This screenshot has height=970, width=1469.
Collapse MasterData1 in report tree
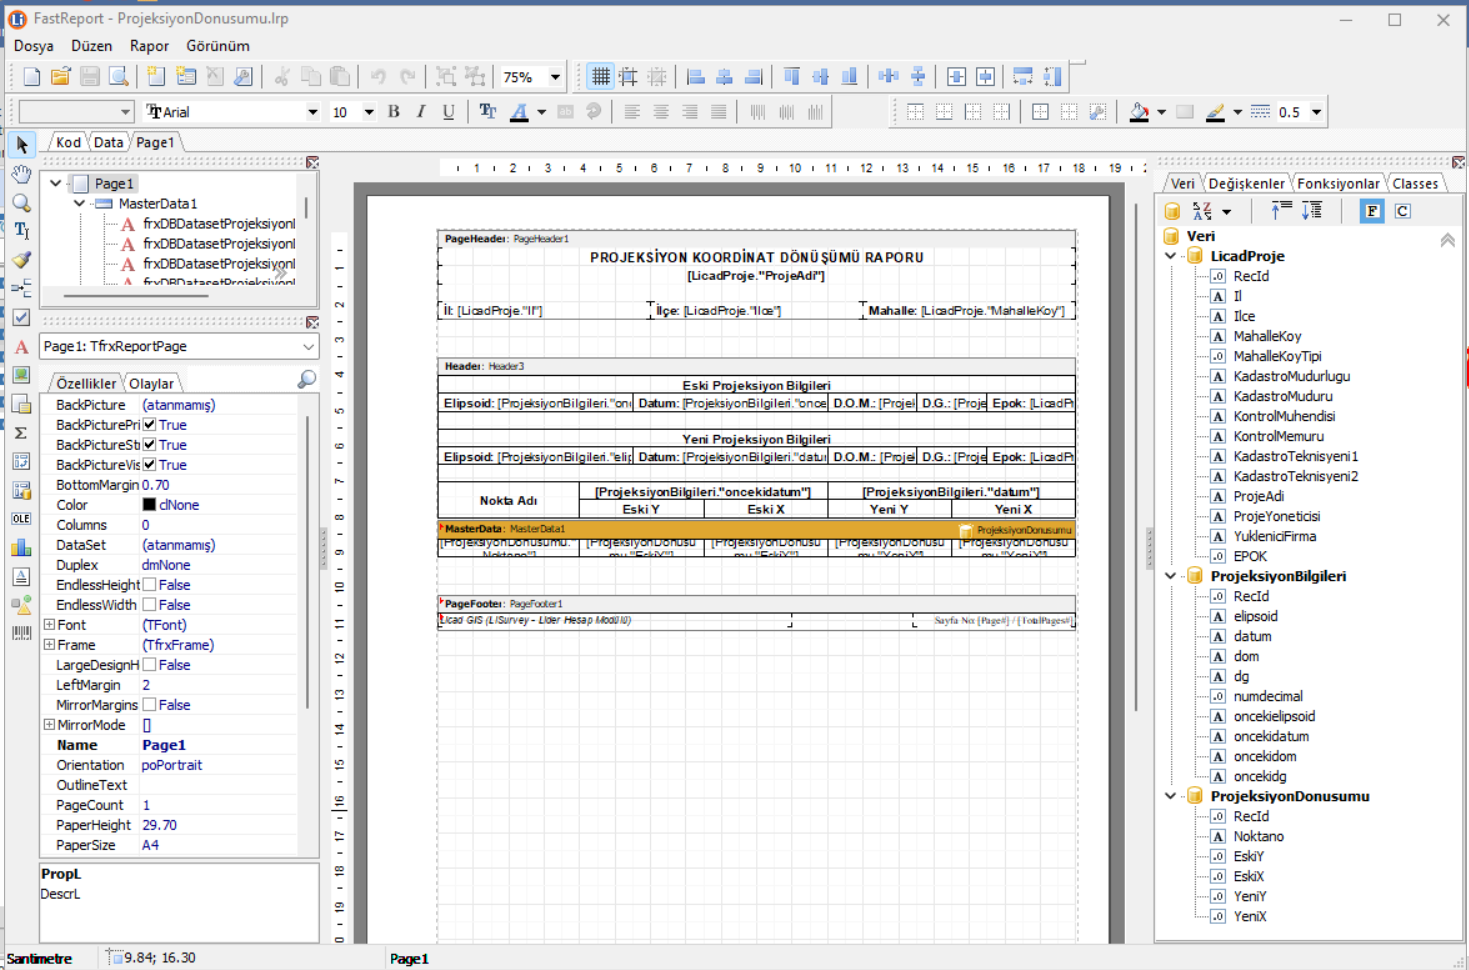[79, 203]
